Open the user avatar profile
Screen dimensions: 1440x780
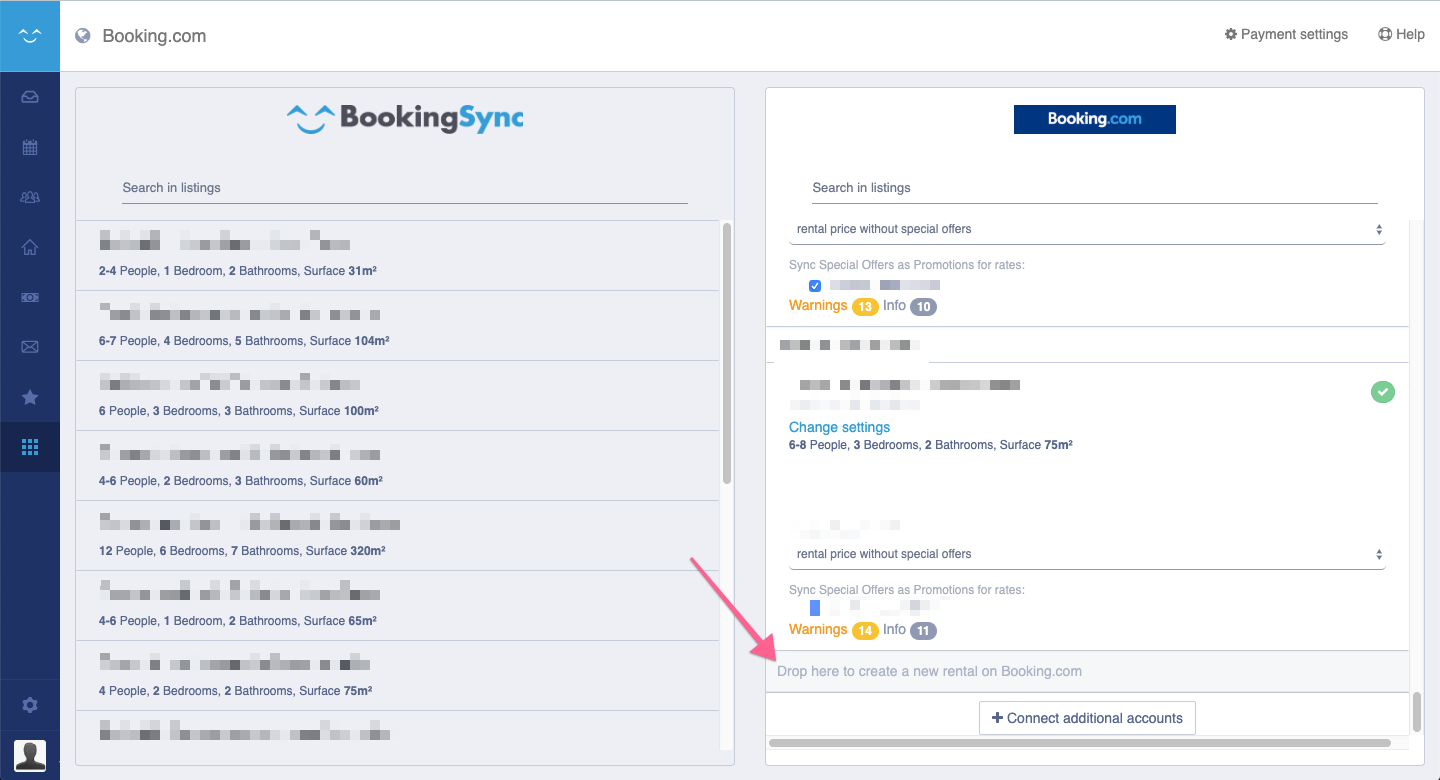point(30,755)
